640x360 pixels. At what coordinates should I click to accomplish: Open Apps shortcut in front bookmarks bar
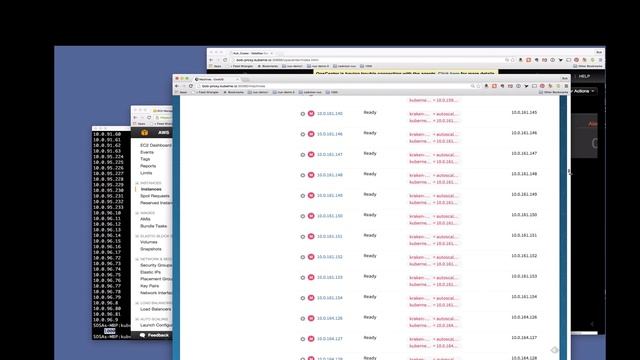coord(181,92)
